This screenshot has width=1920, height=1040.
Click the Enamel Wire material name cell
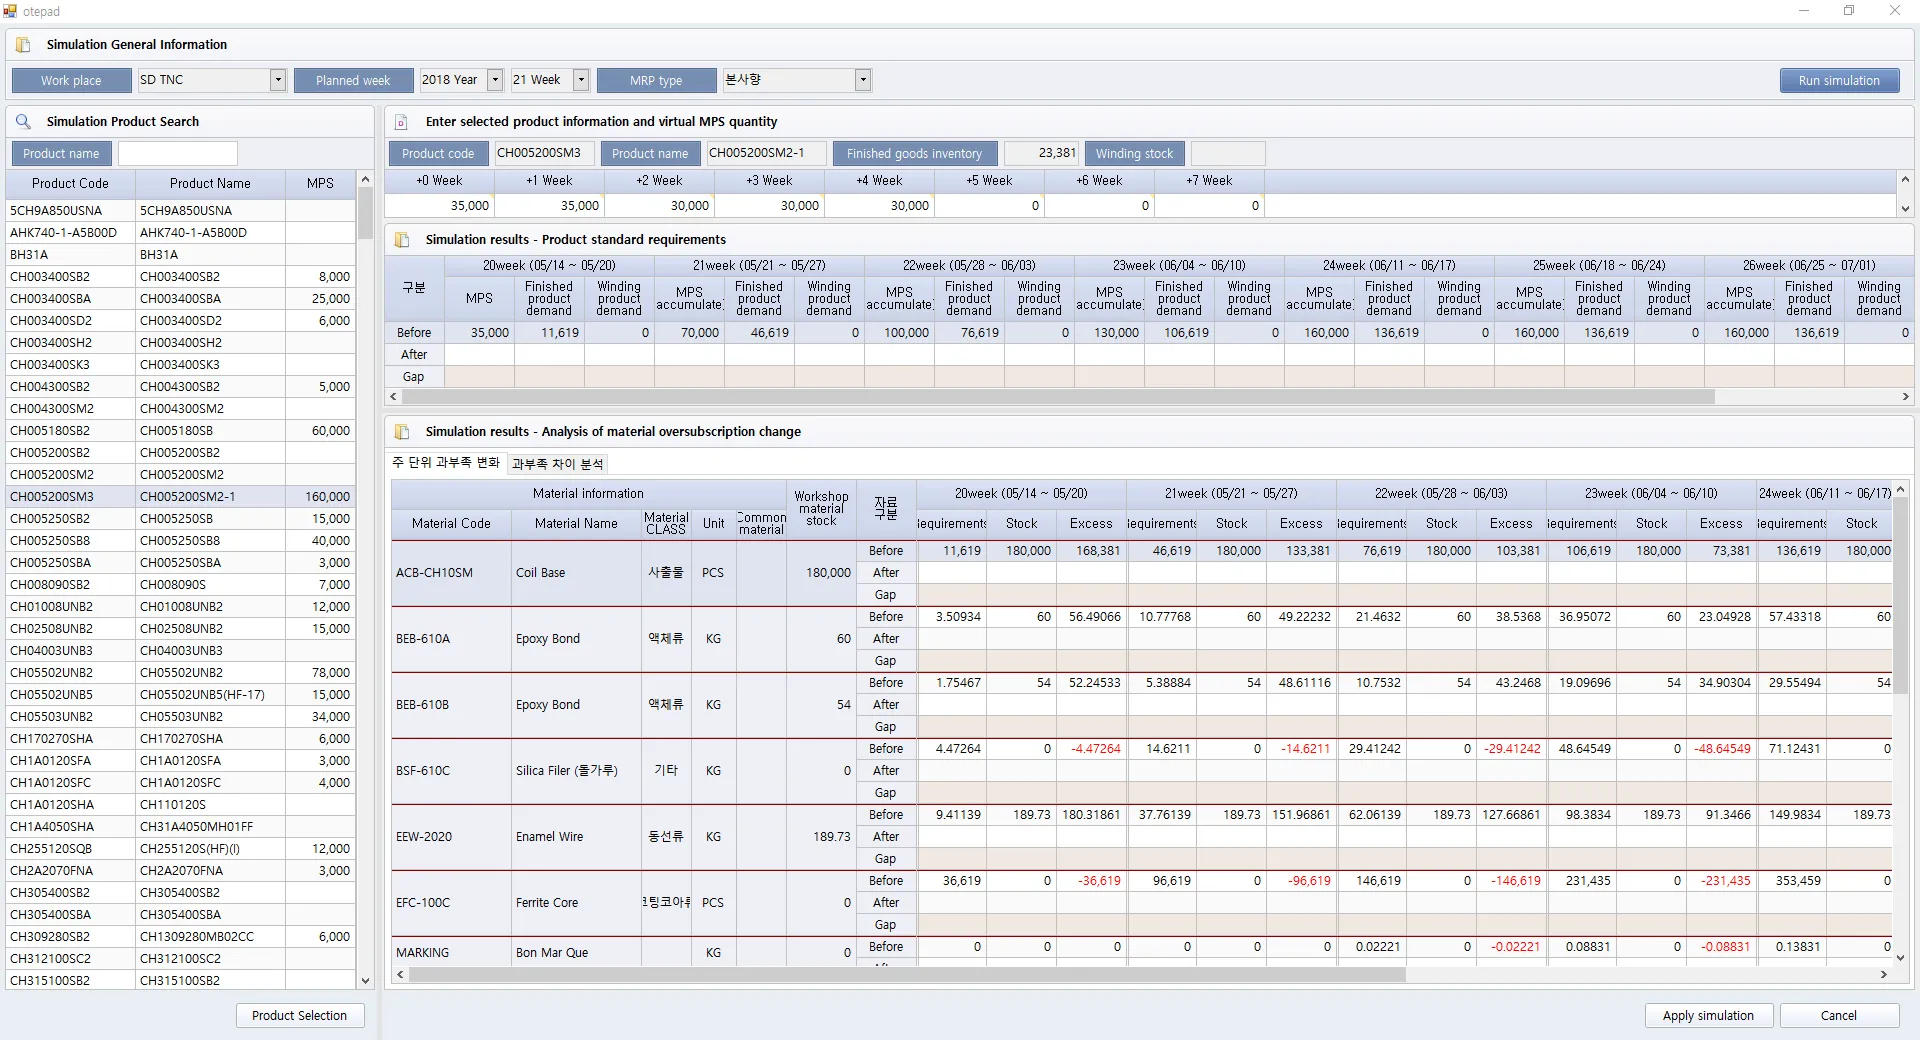coord(576,837)
